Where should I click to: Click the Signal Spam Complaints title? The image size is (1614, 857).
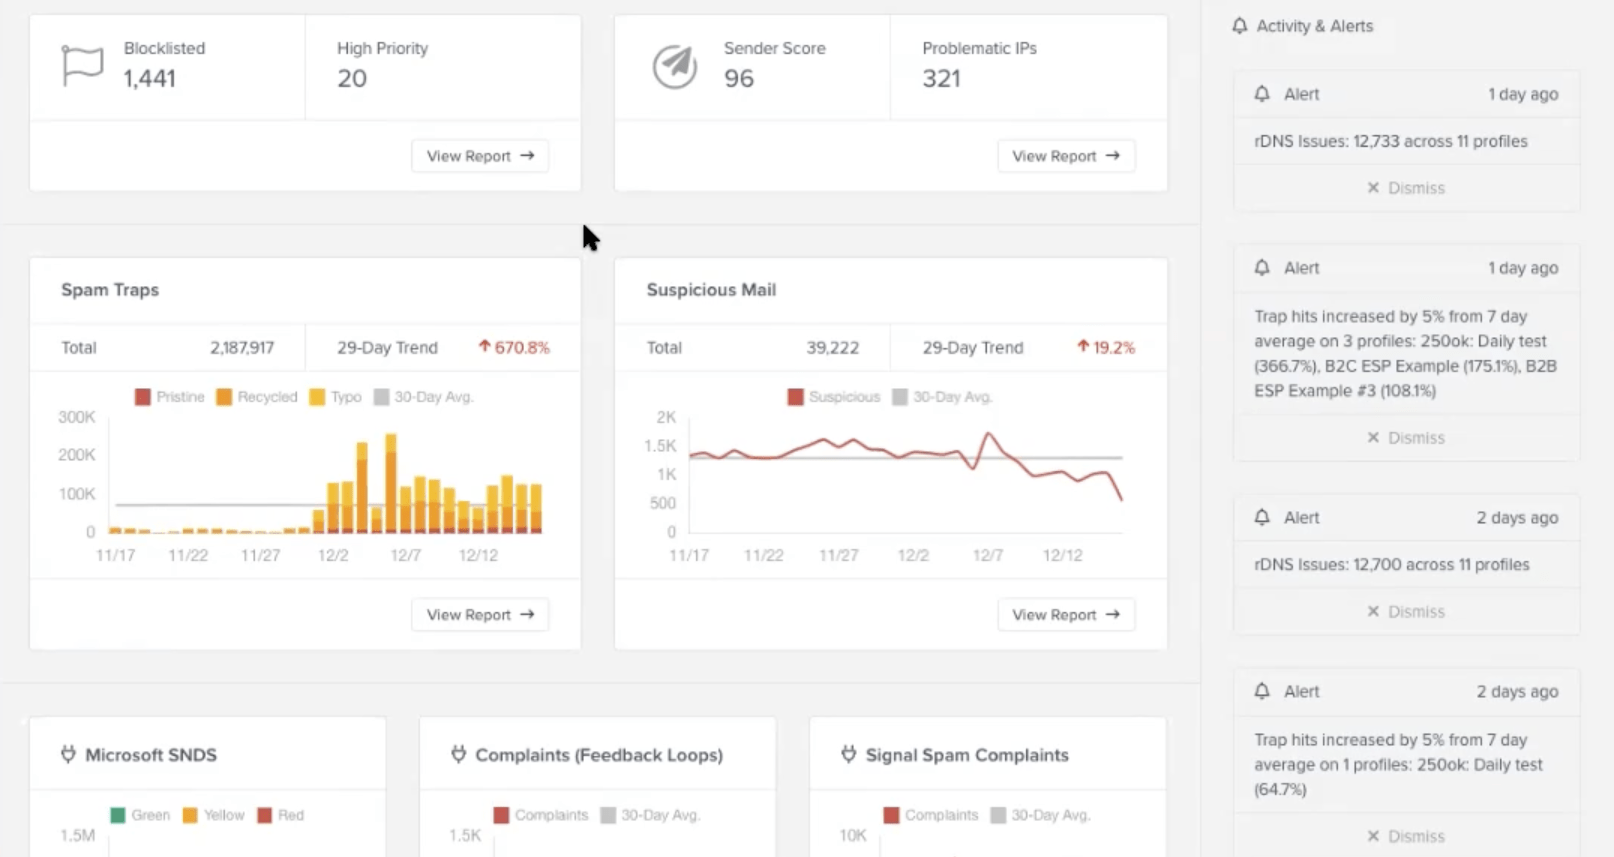(x=967, y=755)
